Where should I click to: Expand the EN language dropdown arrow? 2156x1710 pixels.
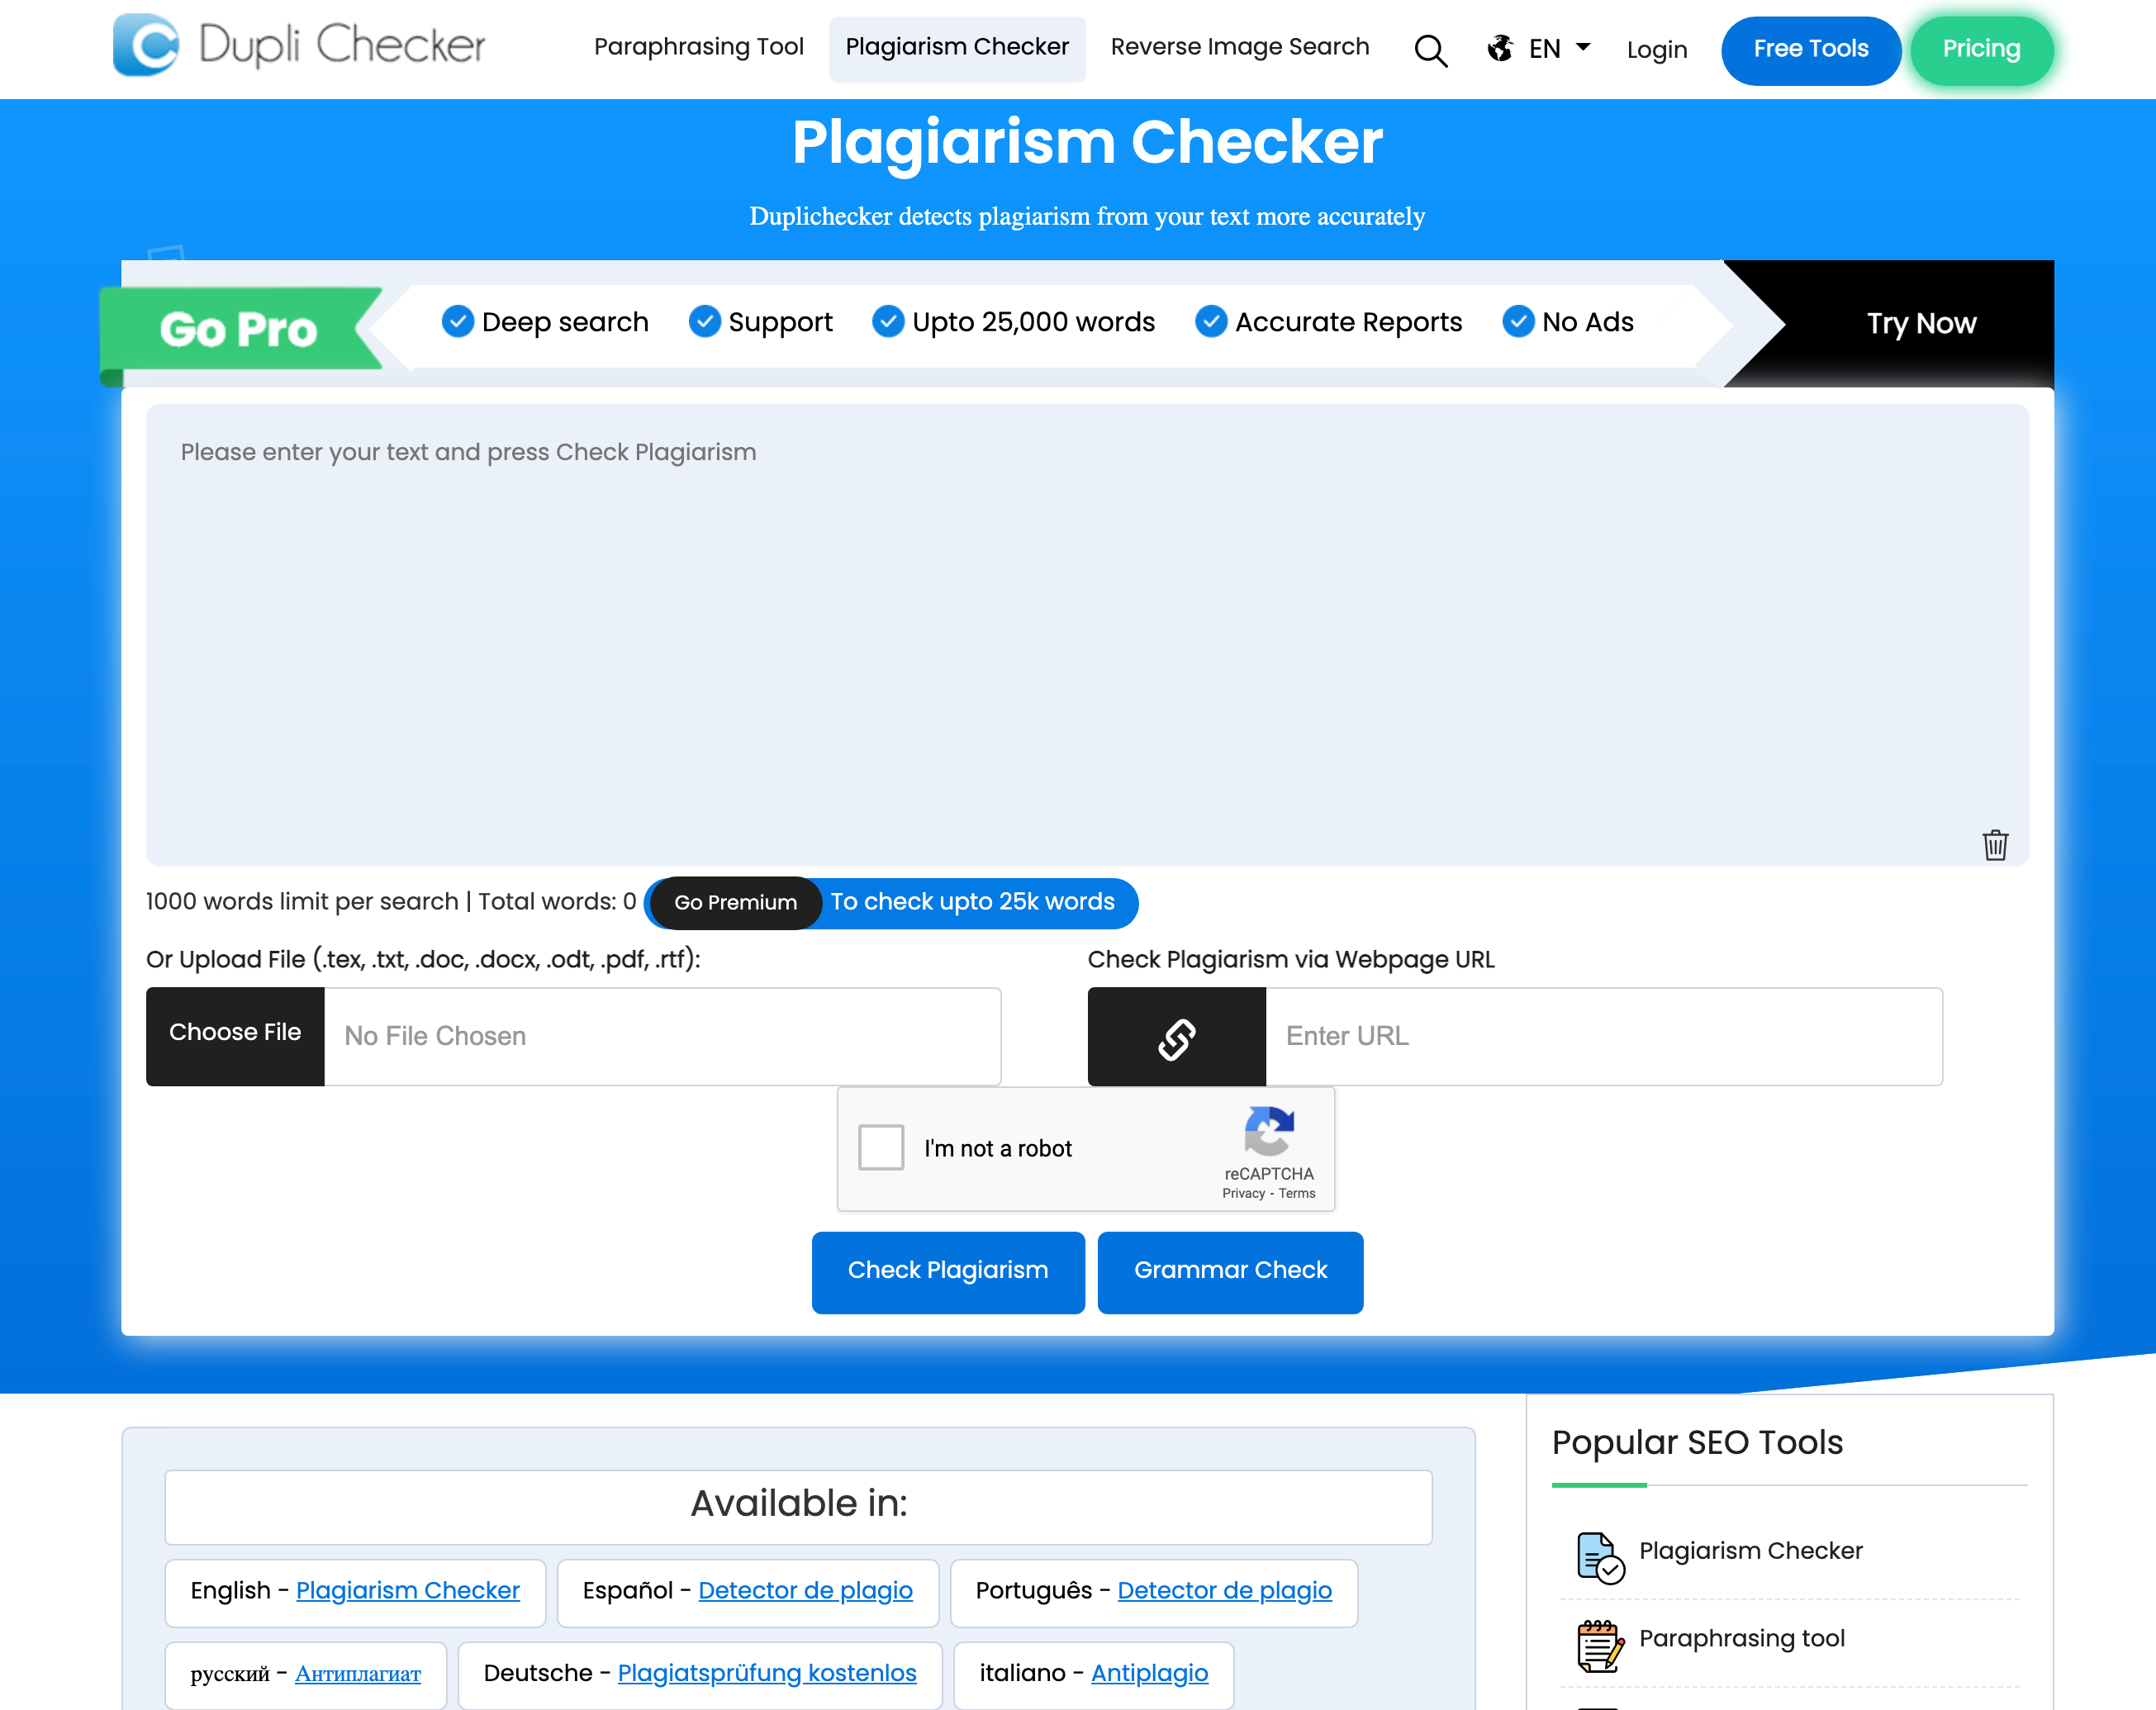click(x=1583, y=47)
